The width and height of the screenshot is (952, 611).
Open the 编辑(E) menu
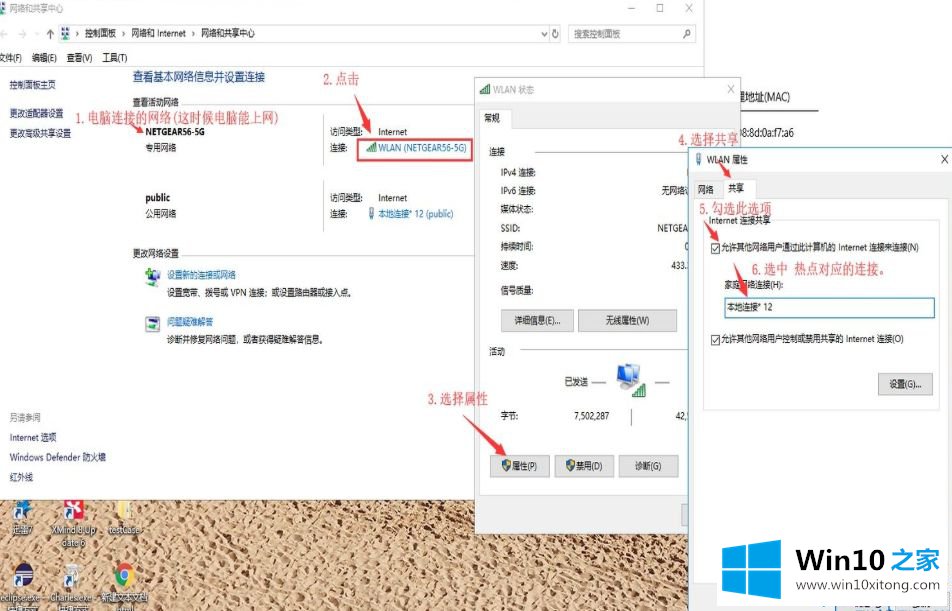pos(44,58)
